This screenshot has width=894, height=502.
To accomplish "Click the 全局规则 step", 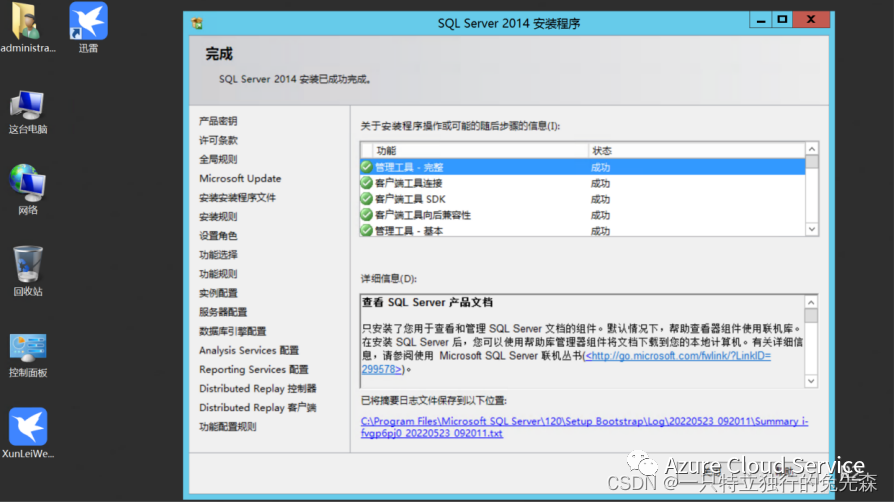I will coord(218,159).
